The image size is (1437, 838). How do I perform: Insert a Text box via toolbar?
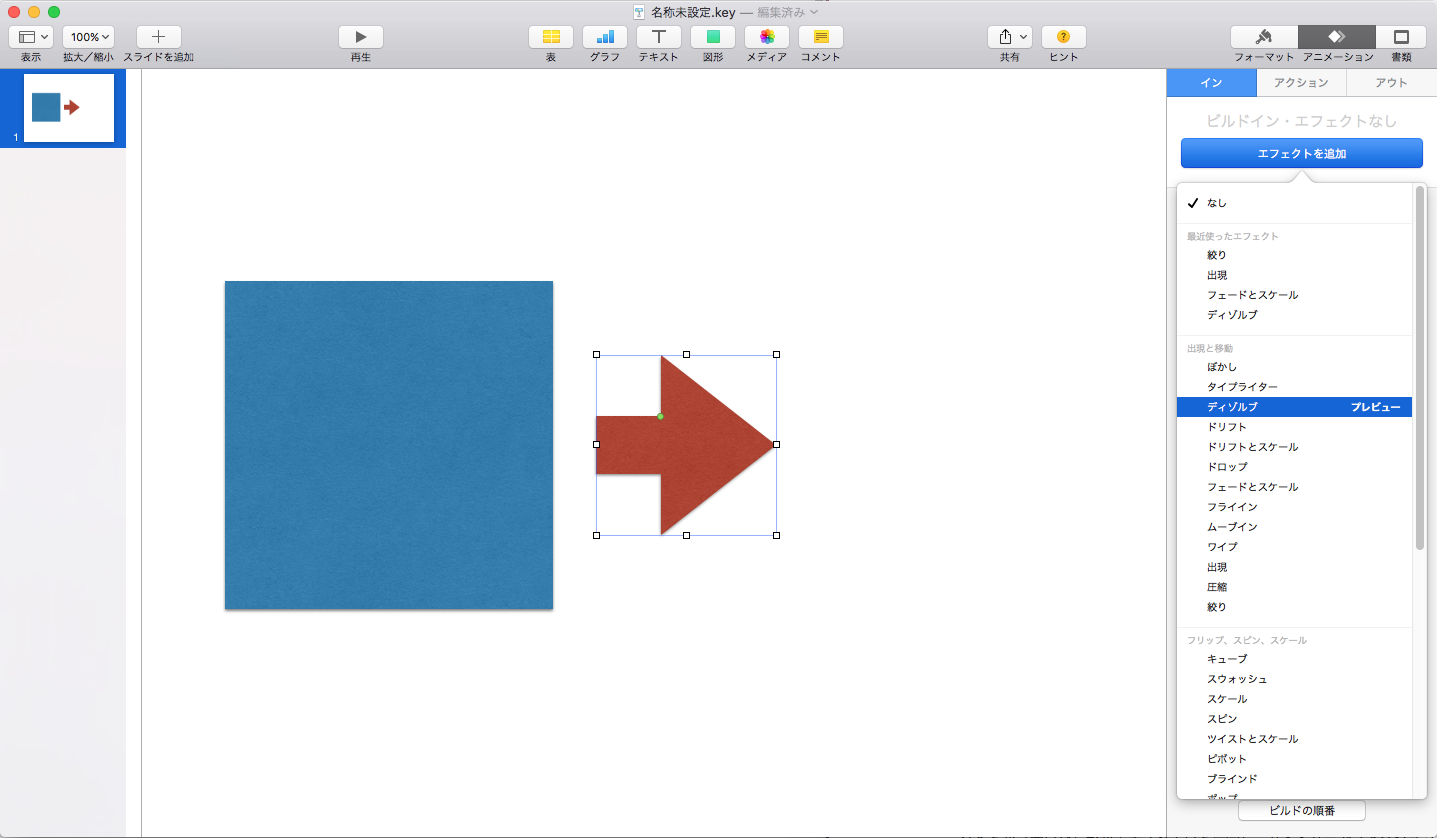[x=658, y=37]
